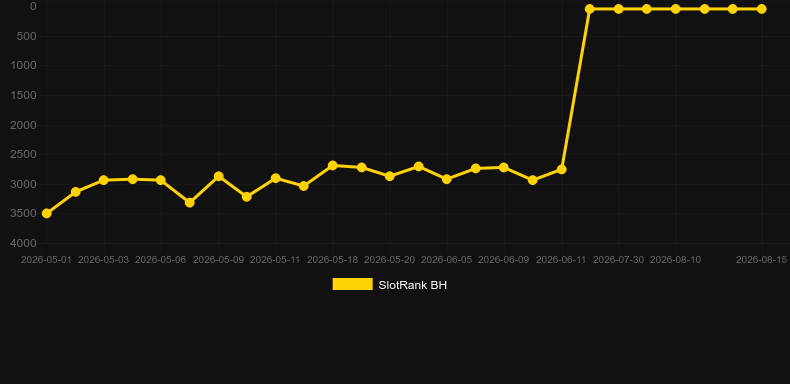Click the dip point between 2026-05-09 and 2026-05-11
The image size is (790, 384).
[246, 197]
